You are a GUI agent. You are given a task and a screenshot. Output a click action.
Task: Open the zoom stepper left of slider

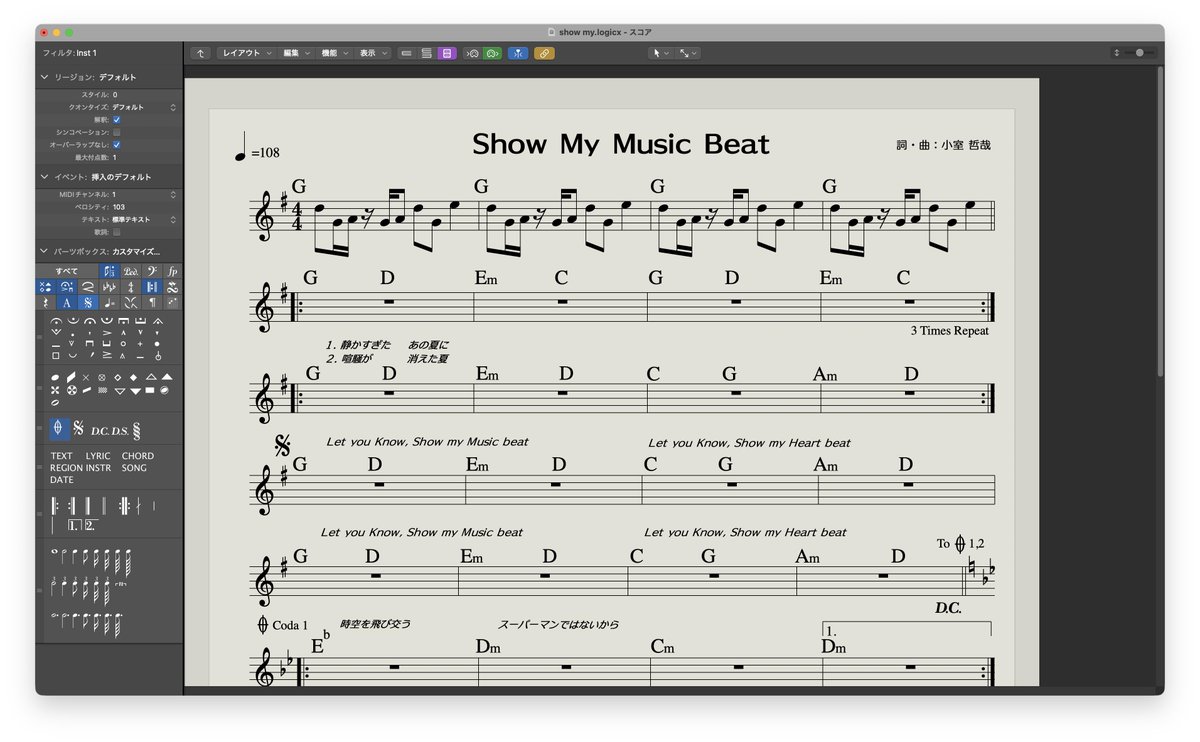tap(1116, 53)
